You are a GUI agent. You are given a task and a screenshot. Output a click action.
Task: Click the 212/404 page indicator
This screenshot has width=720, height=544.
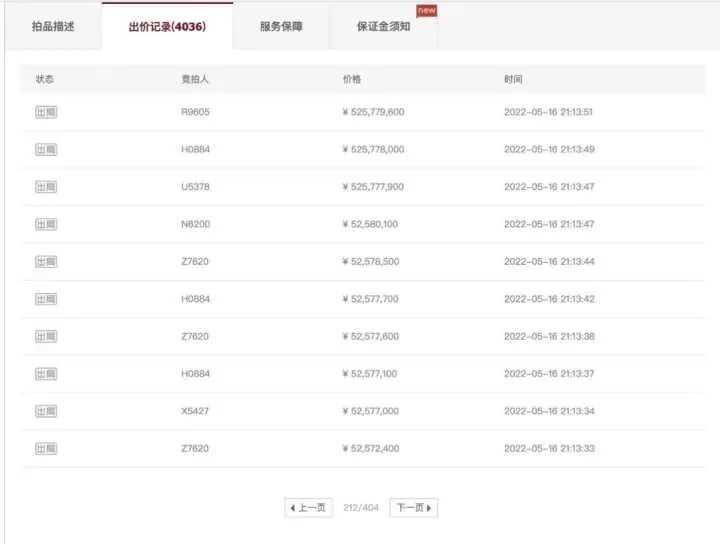pyautogui.click(x=361, y=508)
